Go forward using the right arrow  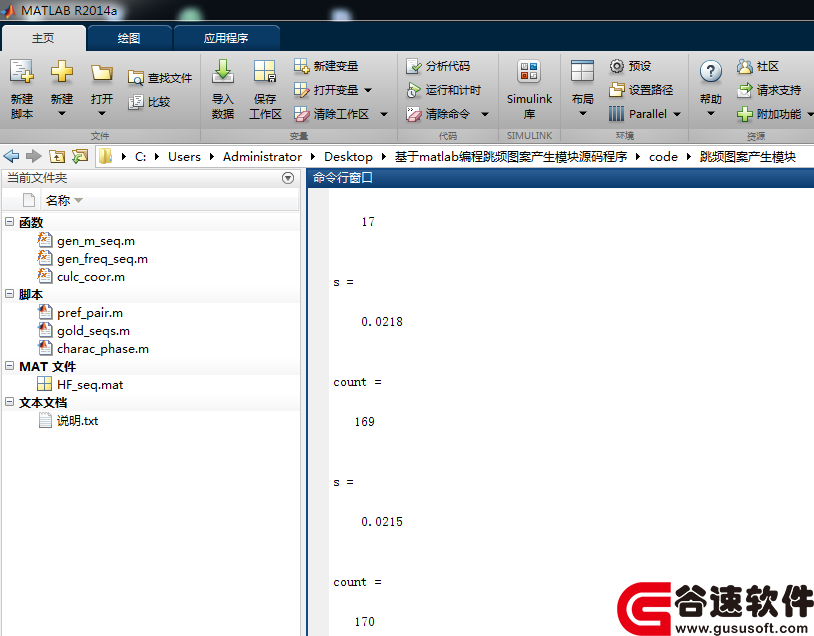pyautogui.click(x=34, y=156)
